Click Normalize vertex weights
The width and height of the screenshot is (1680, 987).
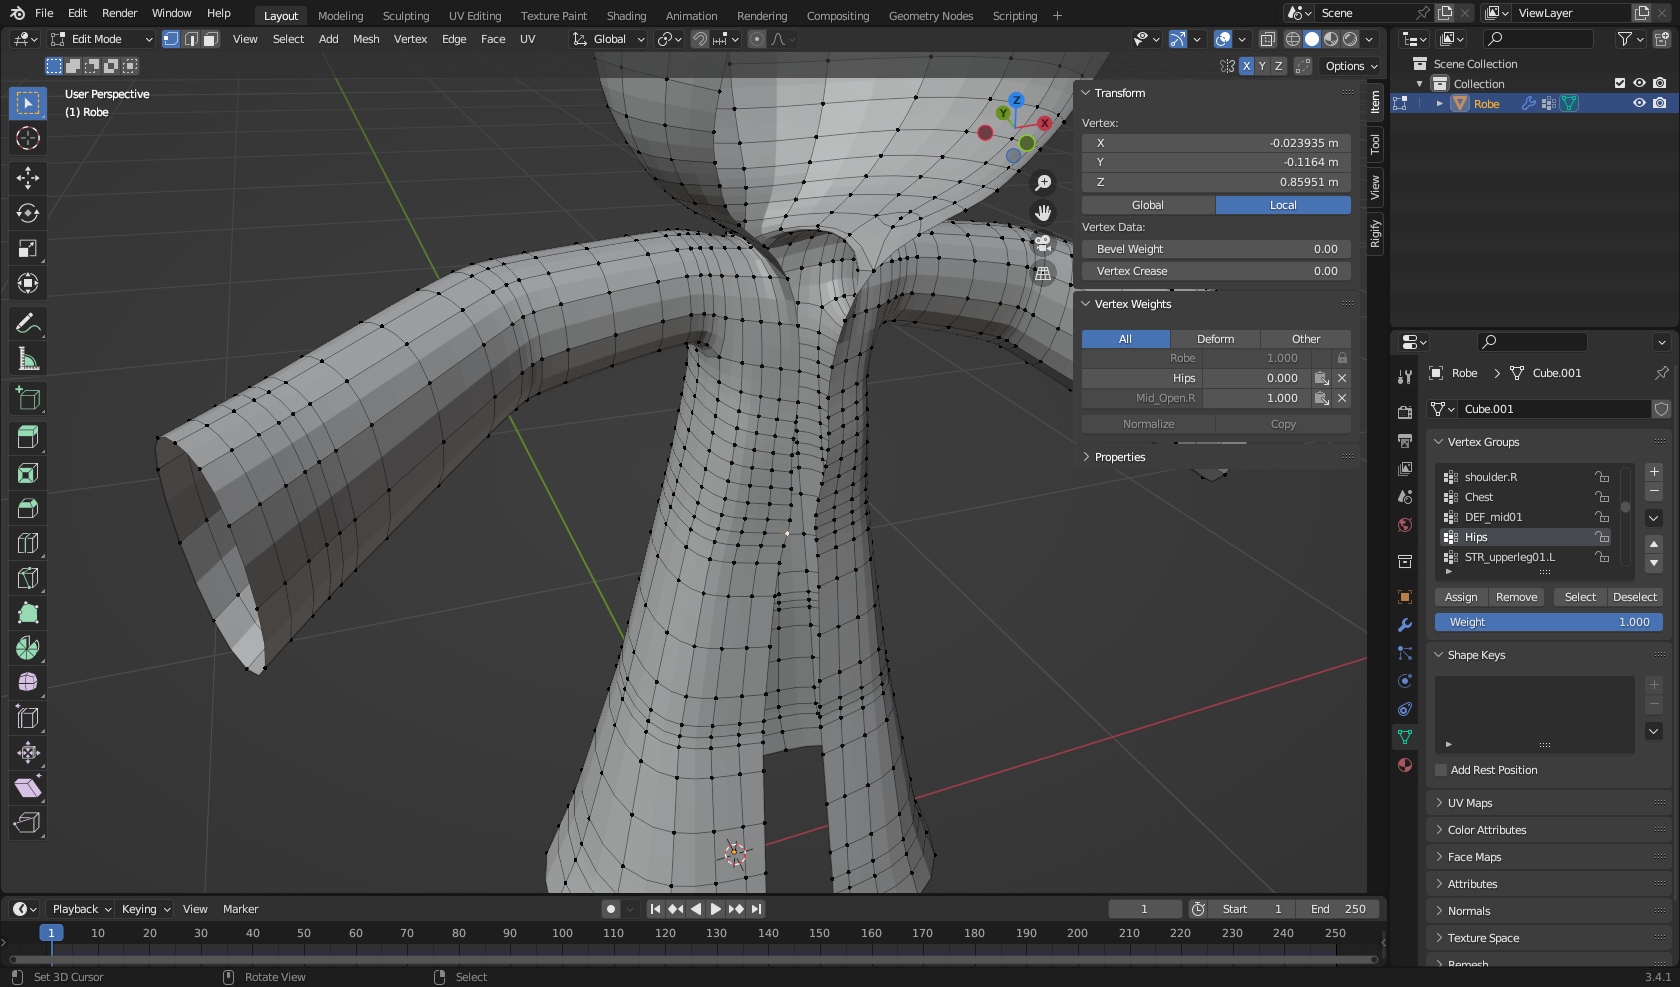coord(1148,424)
